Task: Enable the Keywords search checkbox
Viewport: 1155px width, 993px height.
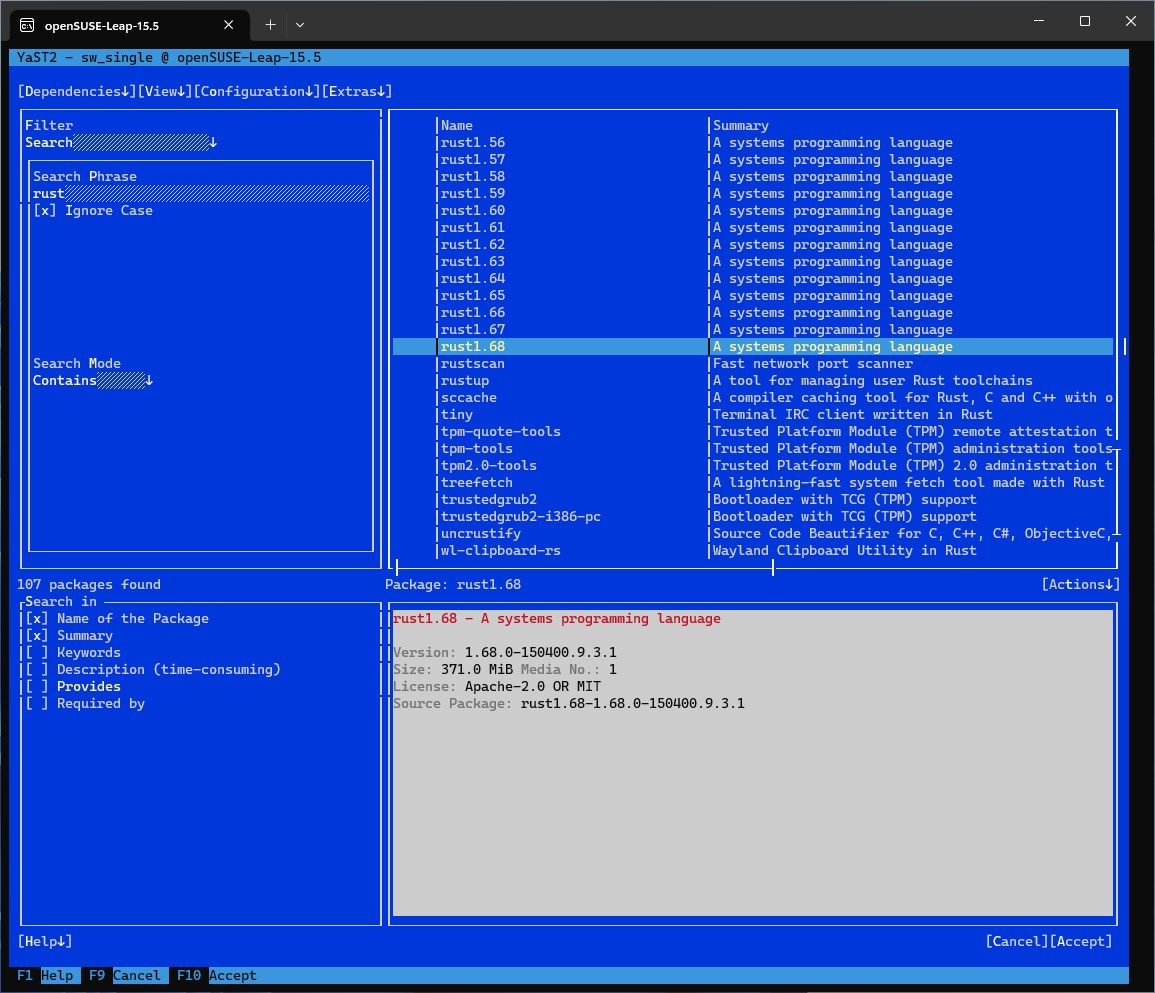Action: pos(73,653)
